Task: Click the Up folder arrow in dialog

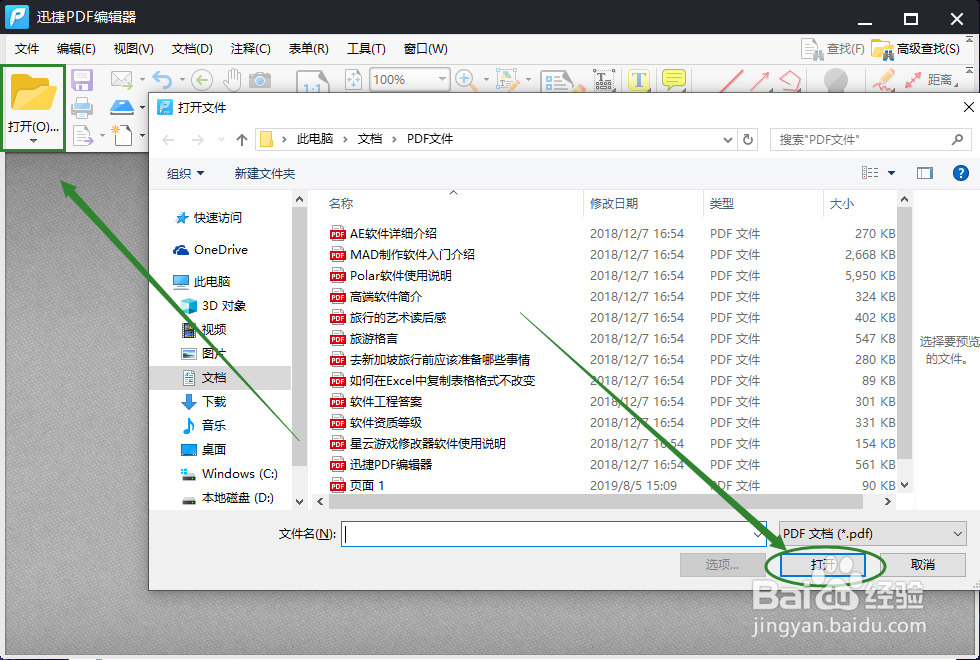Action: [x=242, y=139]
